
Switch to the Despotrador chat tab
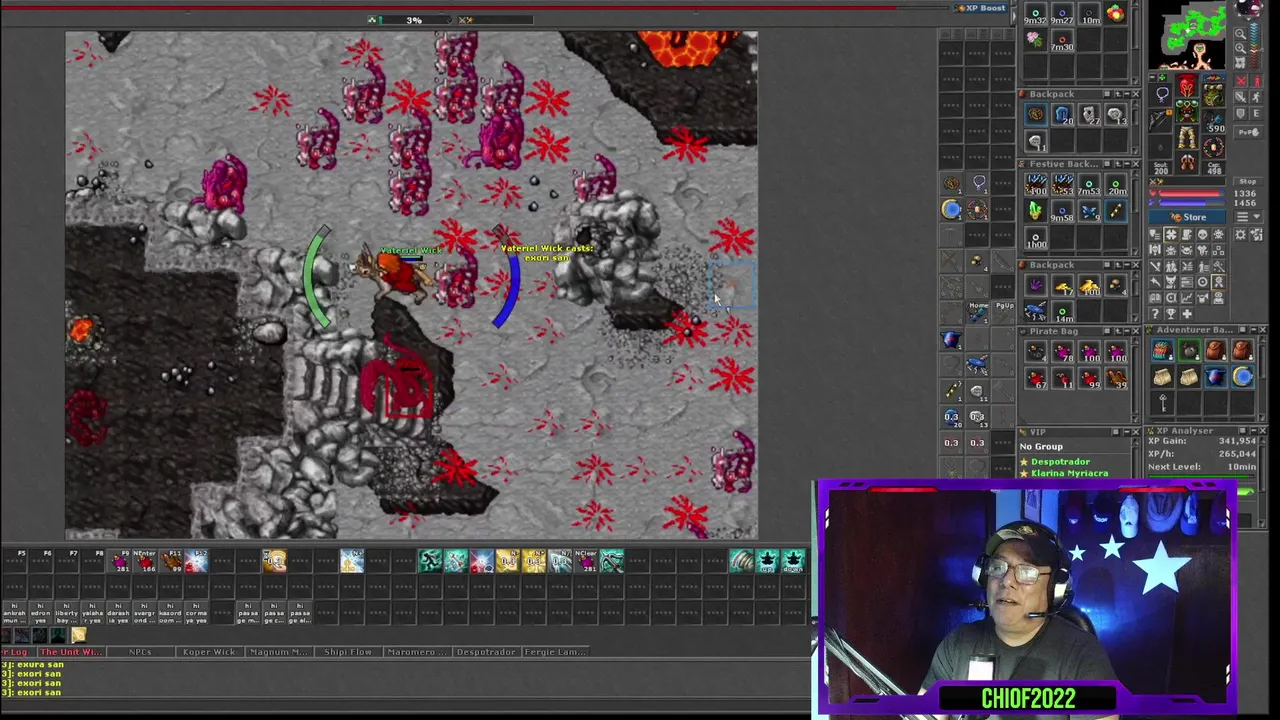pos(486,652)
